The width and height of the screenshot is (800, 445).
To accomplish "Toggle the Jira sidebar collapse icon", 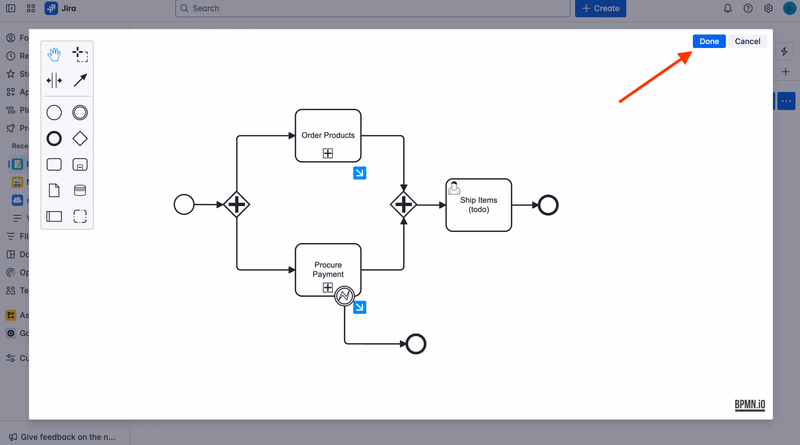I will click(x=11, y=8).
